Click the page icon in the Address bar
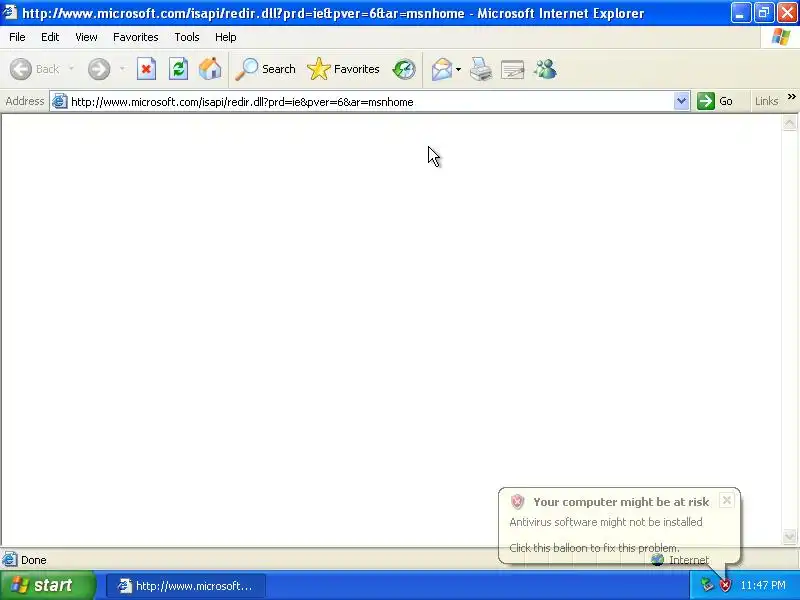Viewport: 800px width, 600px height. point(60,102)
